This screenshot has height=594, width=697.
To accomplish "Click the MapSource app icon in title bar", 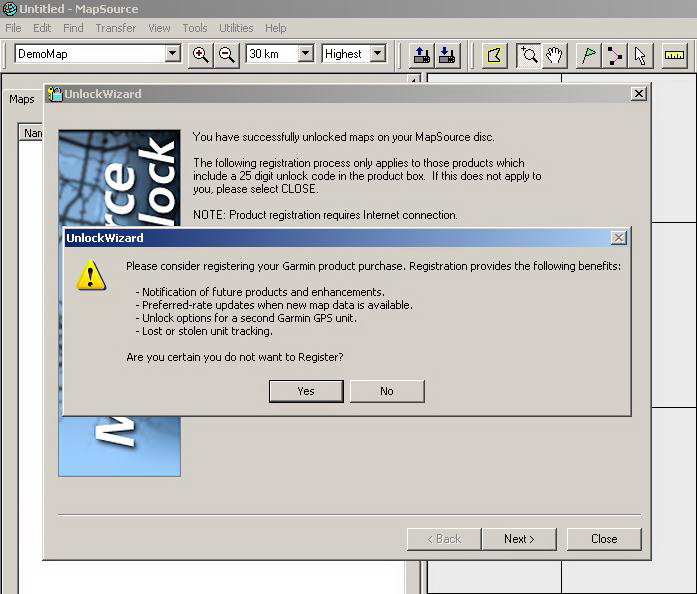I will click(x=9, y=8).
